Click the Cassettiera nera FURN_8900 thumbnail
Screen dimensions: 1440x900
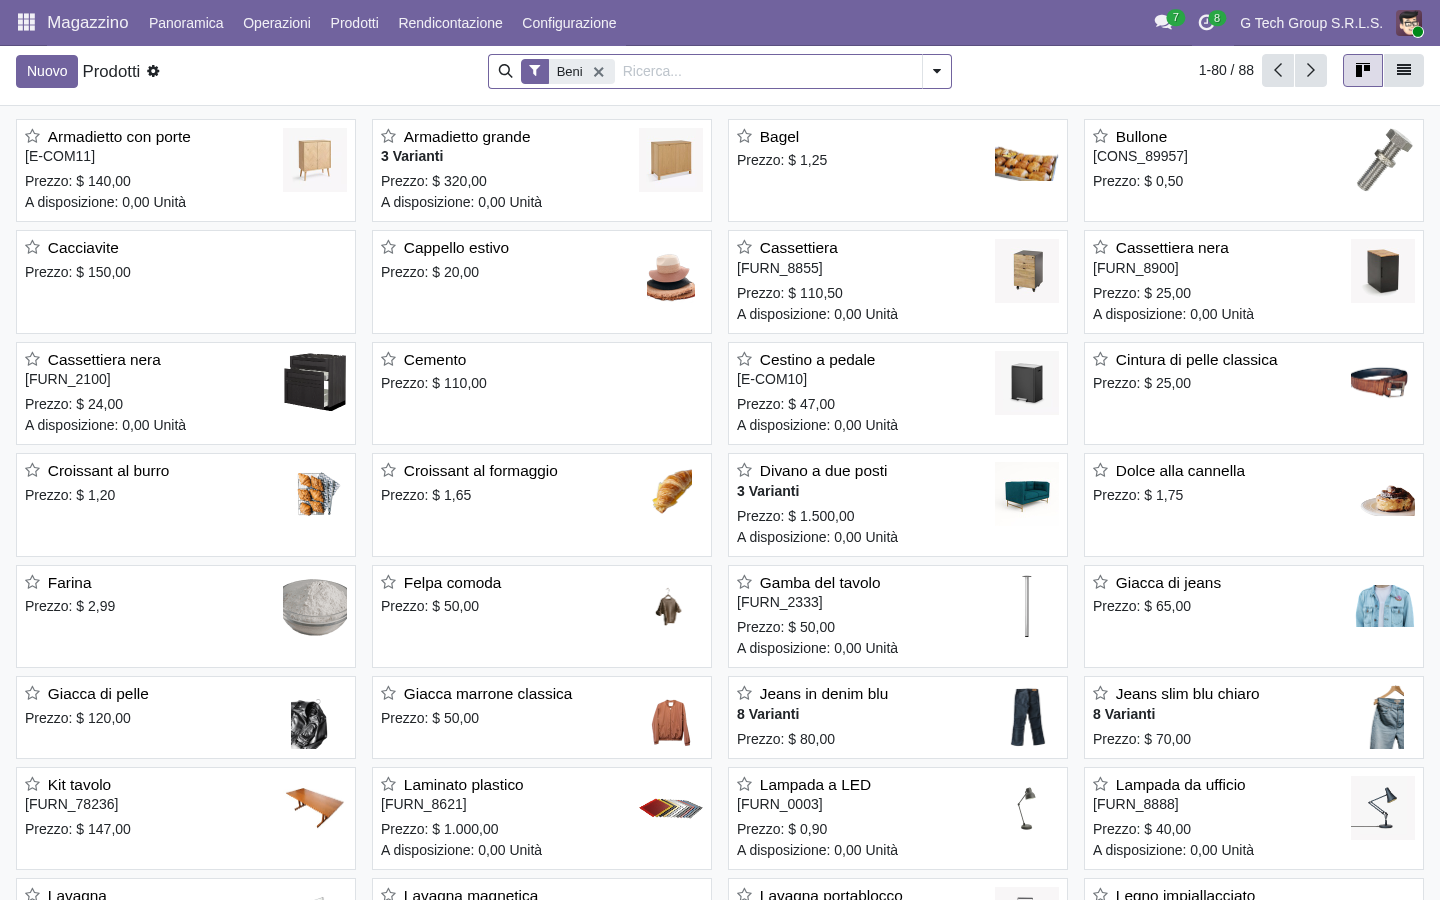[1383, 271]
